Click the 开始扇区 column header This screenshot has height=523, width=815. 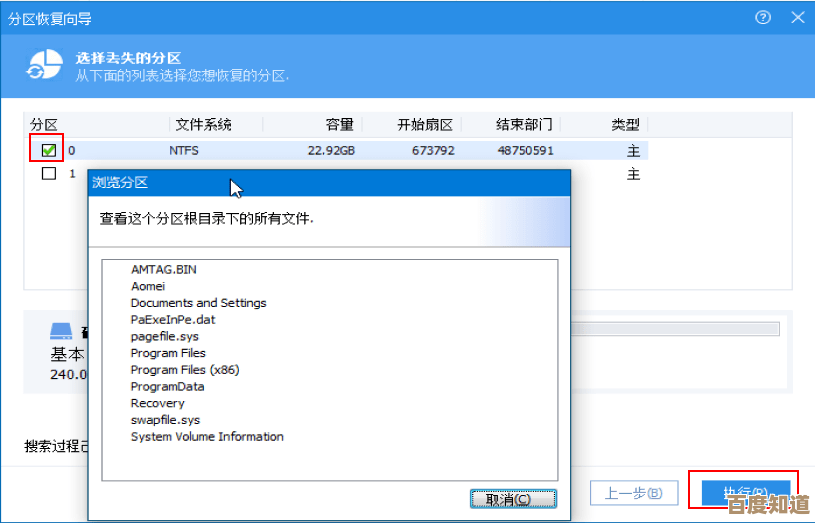pos(425,125)
